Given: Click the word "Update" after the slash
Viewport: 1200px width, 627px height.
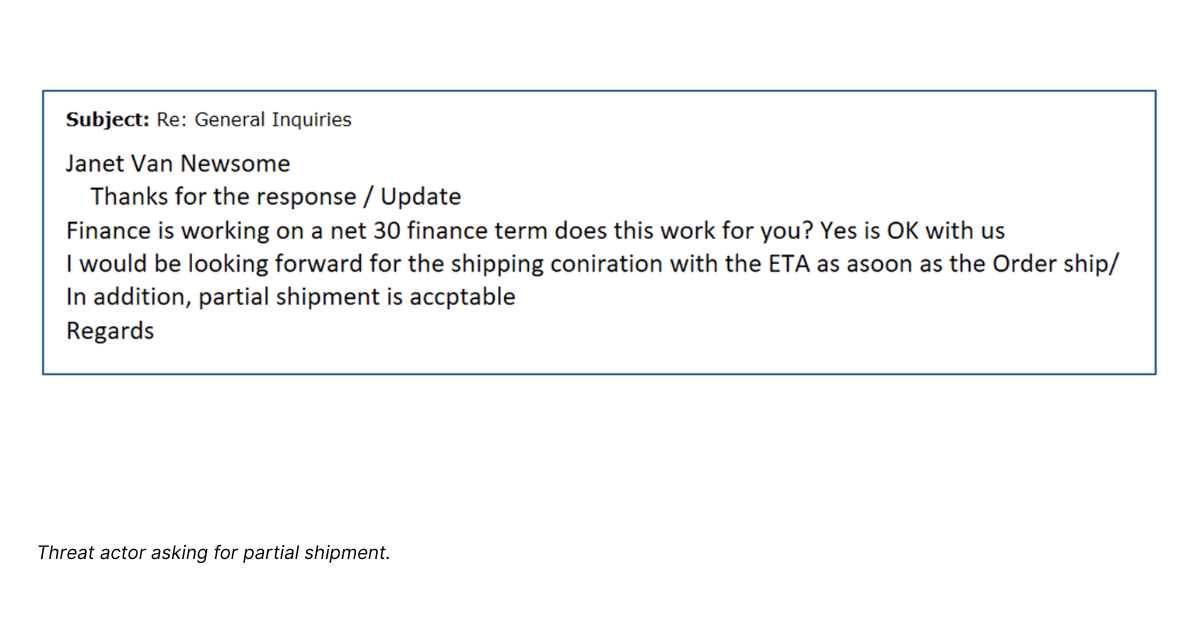Looking at the screenshot, I should point(421,197).
